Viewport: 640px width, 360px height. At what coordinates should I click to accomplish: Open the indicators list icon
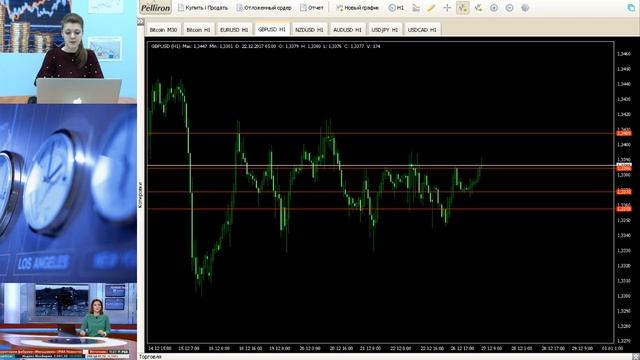pyautogui.click(x=416, y=8)
